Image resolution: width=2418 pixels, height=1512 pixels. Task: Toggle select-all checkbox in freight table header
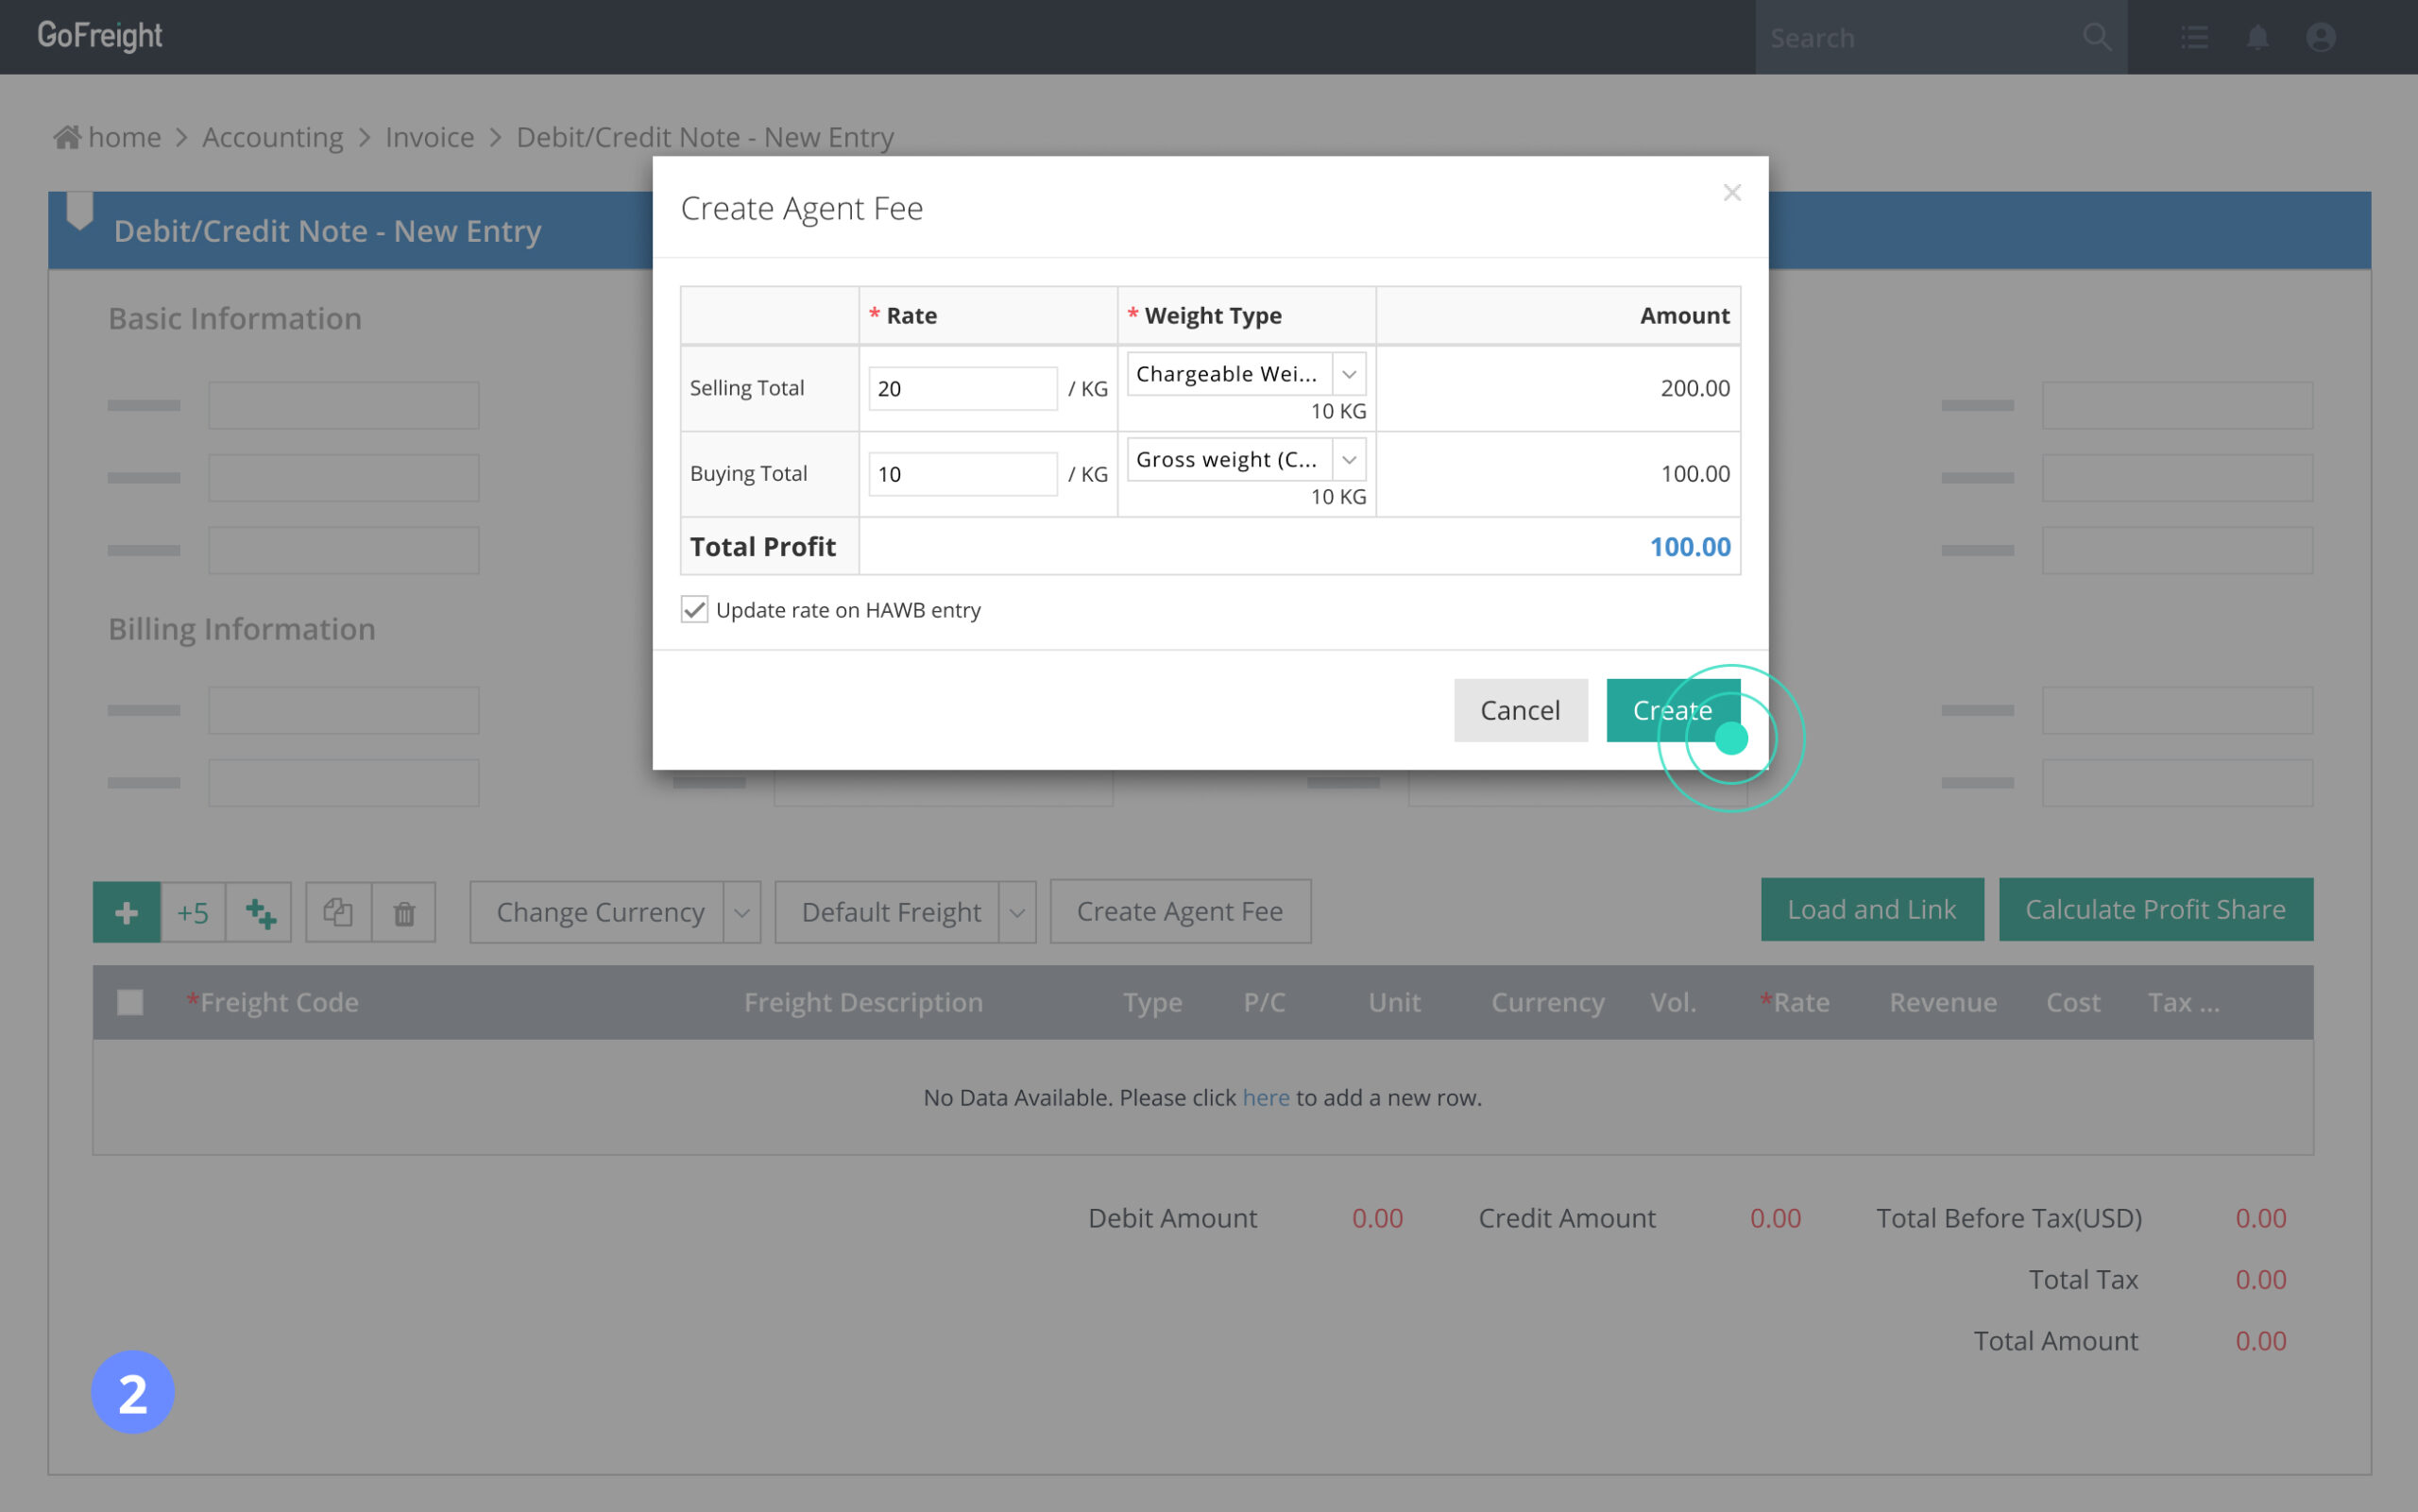click(x=130, y=1002)
